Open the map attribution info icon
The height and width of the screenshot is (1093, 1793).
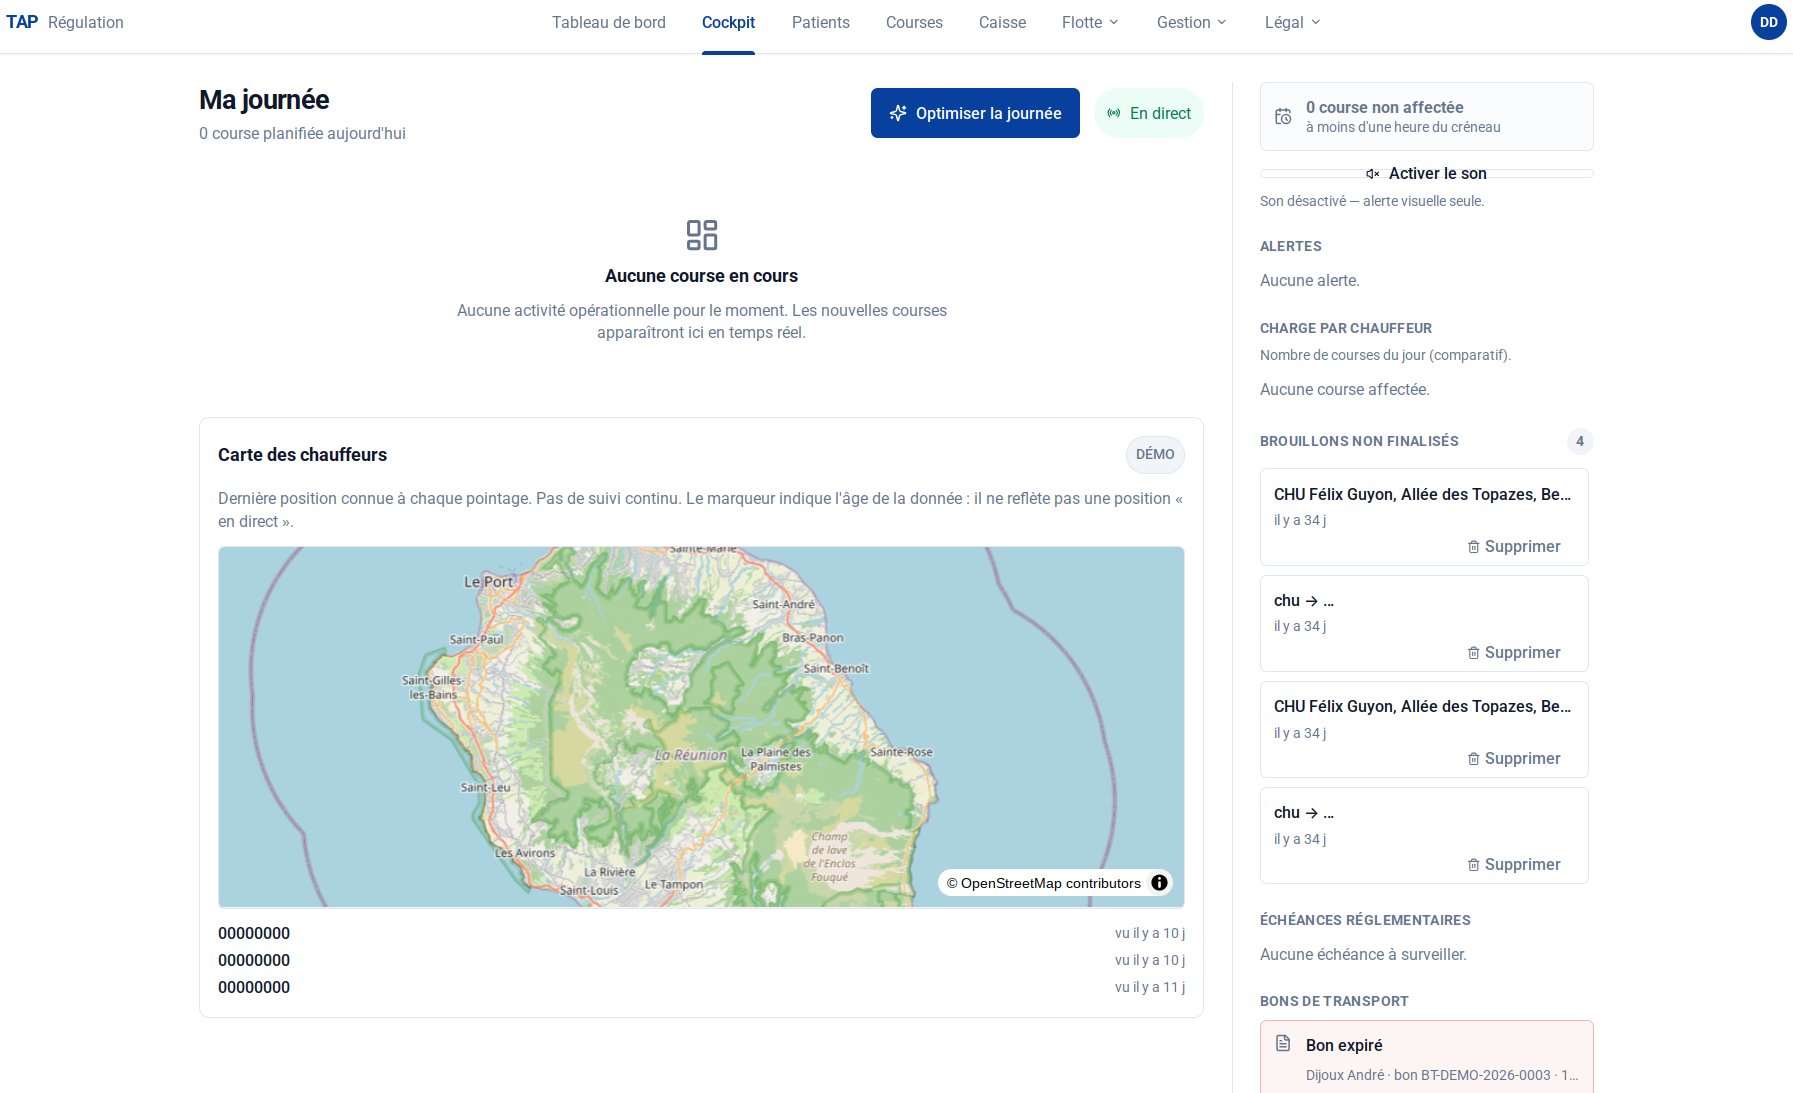(1159, 883)
